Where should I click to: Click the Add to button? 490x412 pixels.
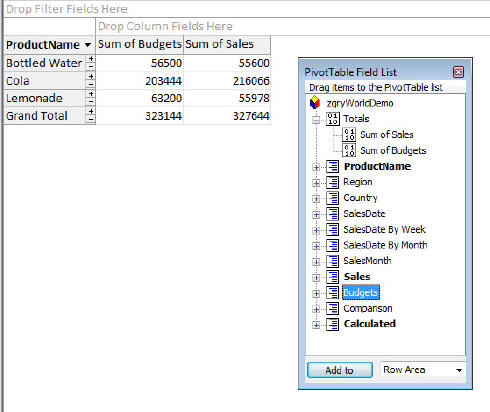pyautogui.click(x=340, y=370)
